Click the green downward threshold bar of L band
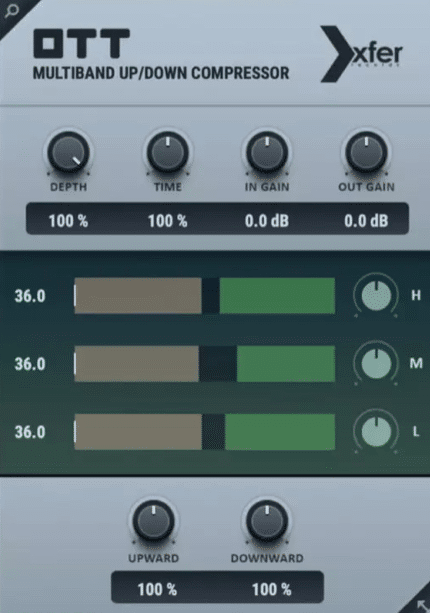430x613 pixels. [x=280, y=432]
